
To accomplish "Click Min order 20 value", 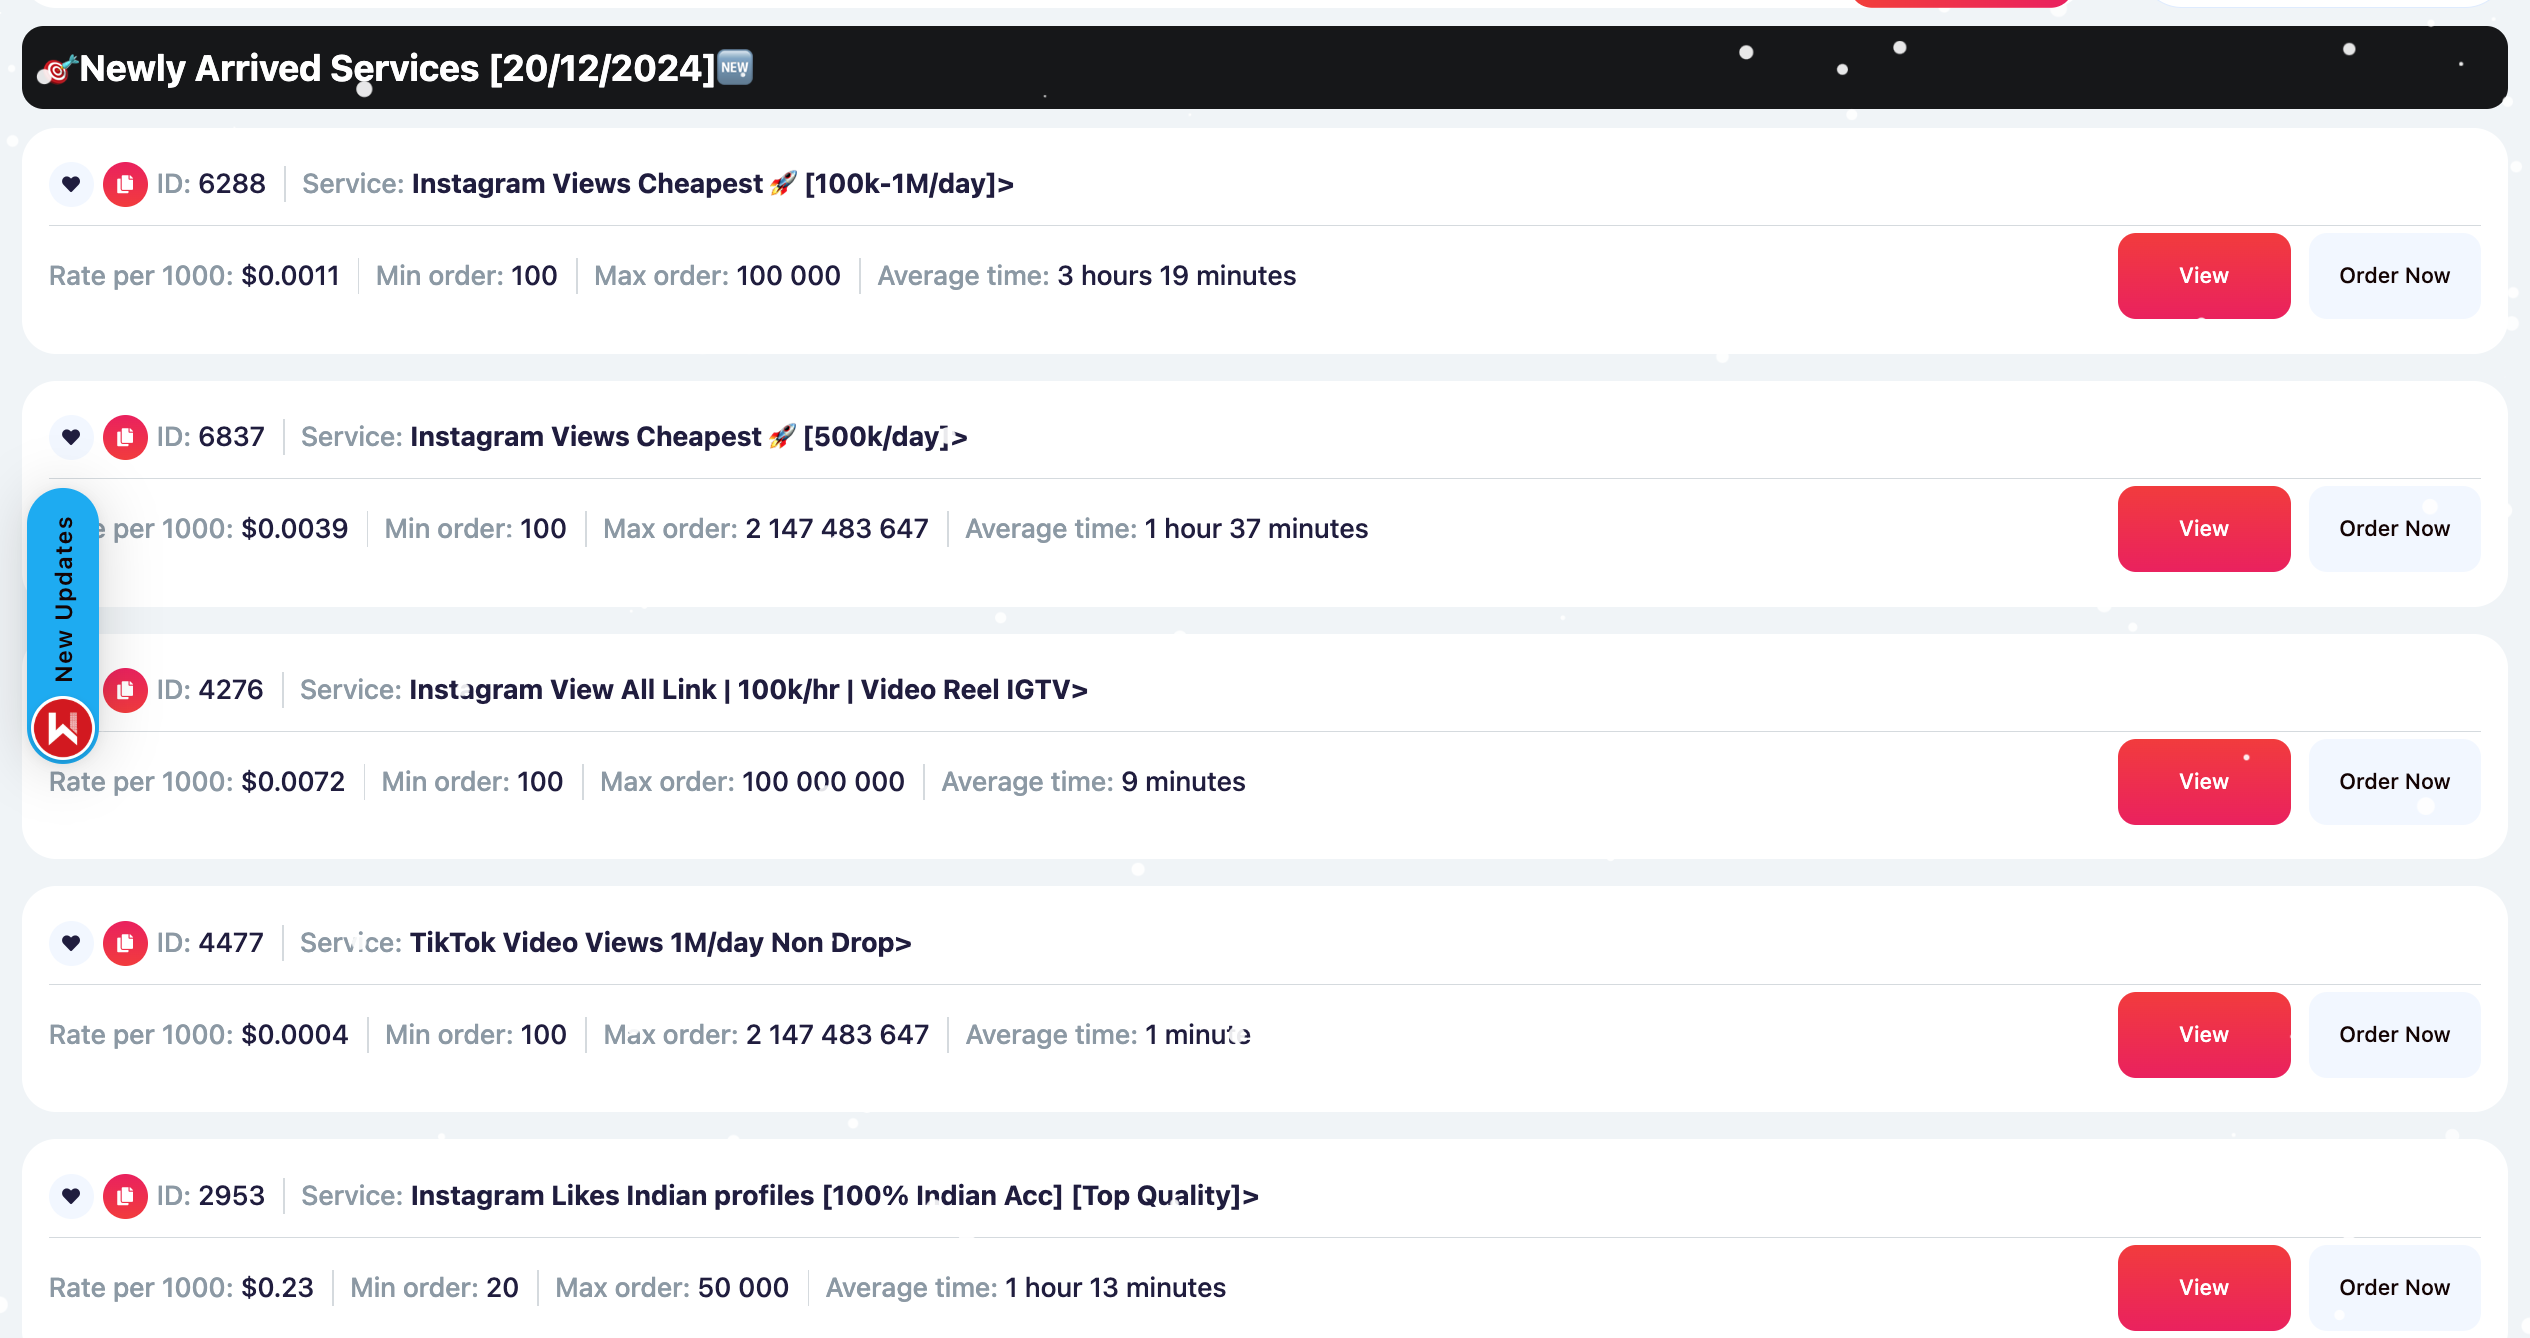I will (x=502, y=1288).
